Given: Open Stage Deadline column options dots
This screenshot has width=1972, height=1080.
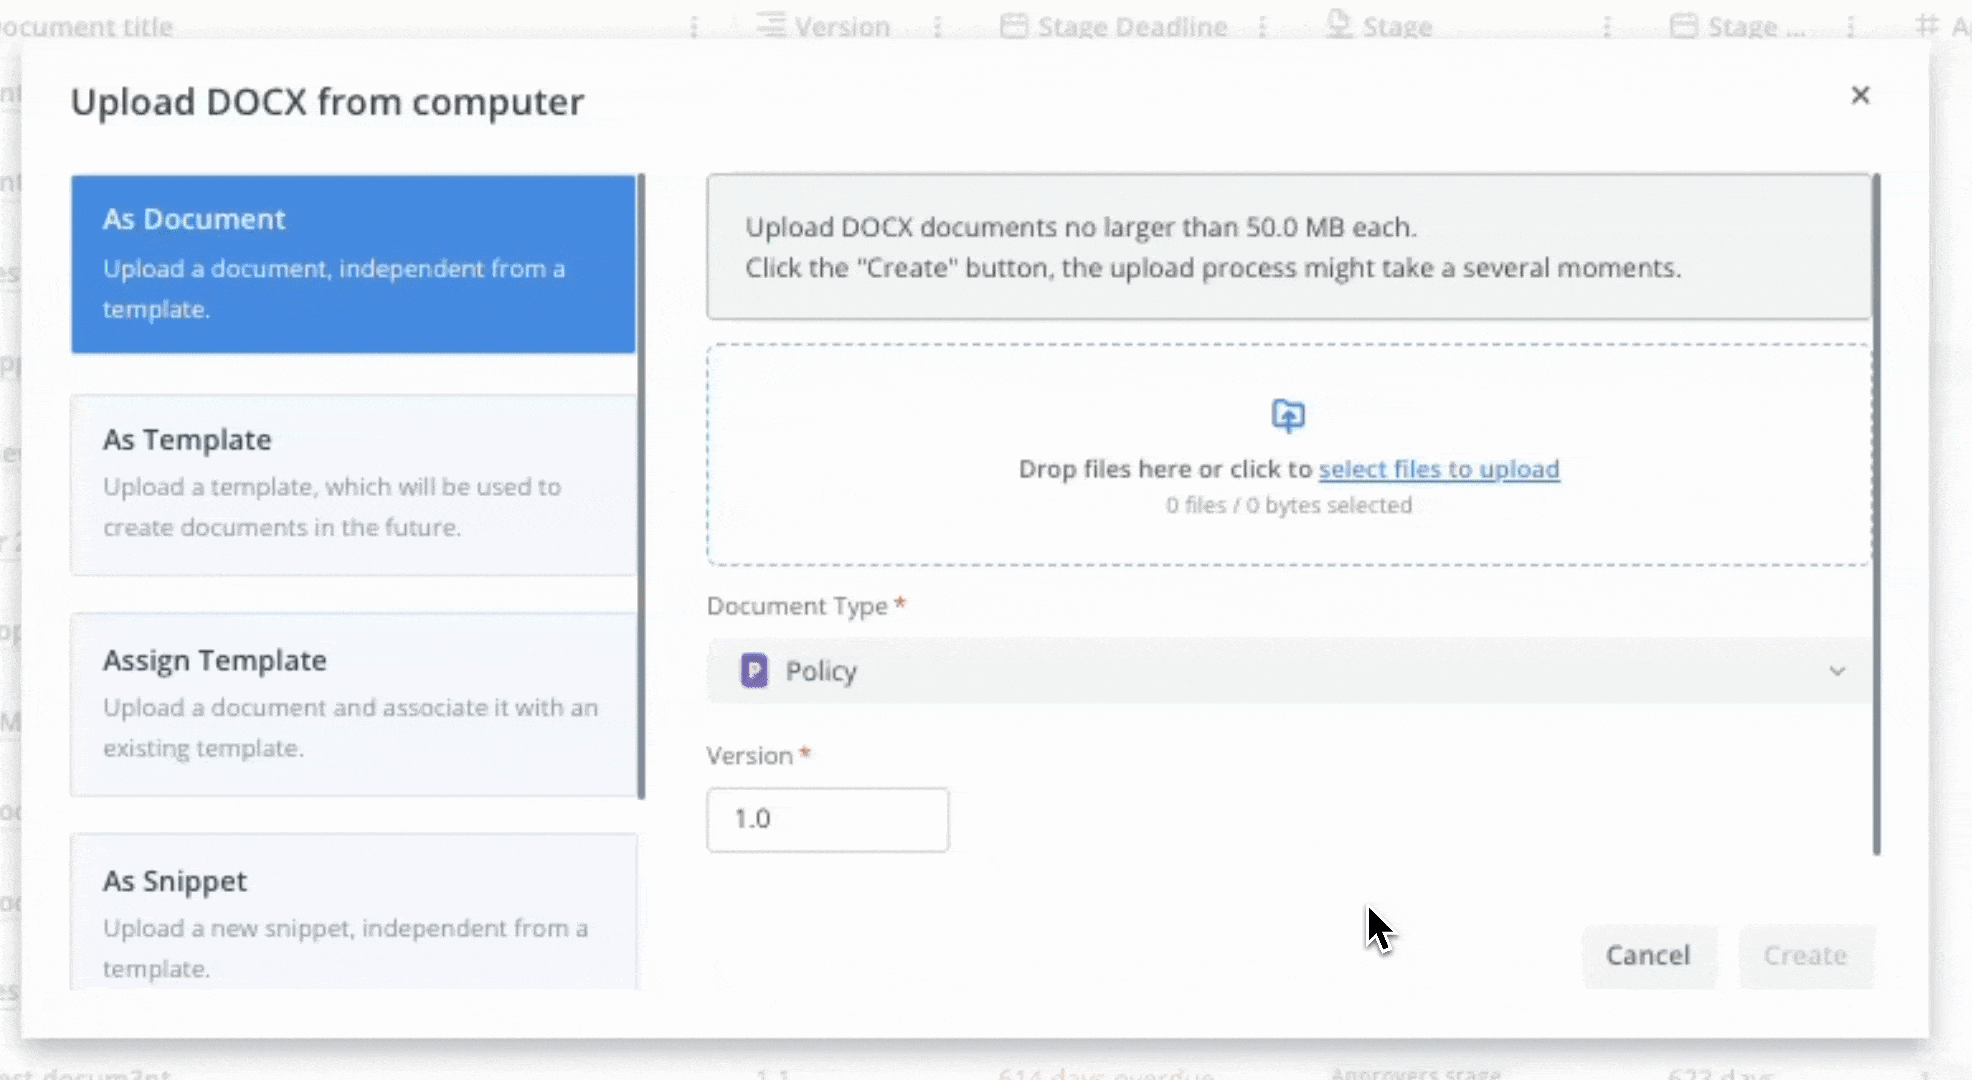Looking at the screenshot, I should [x=1262, y=27].
